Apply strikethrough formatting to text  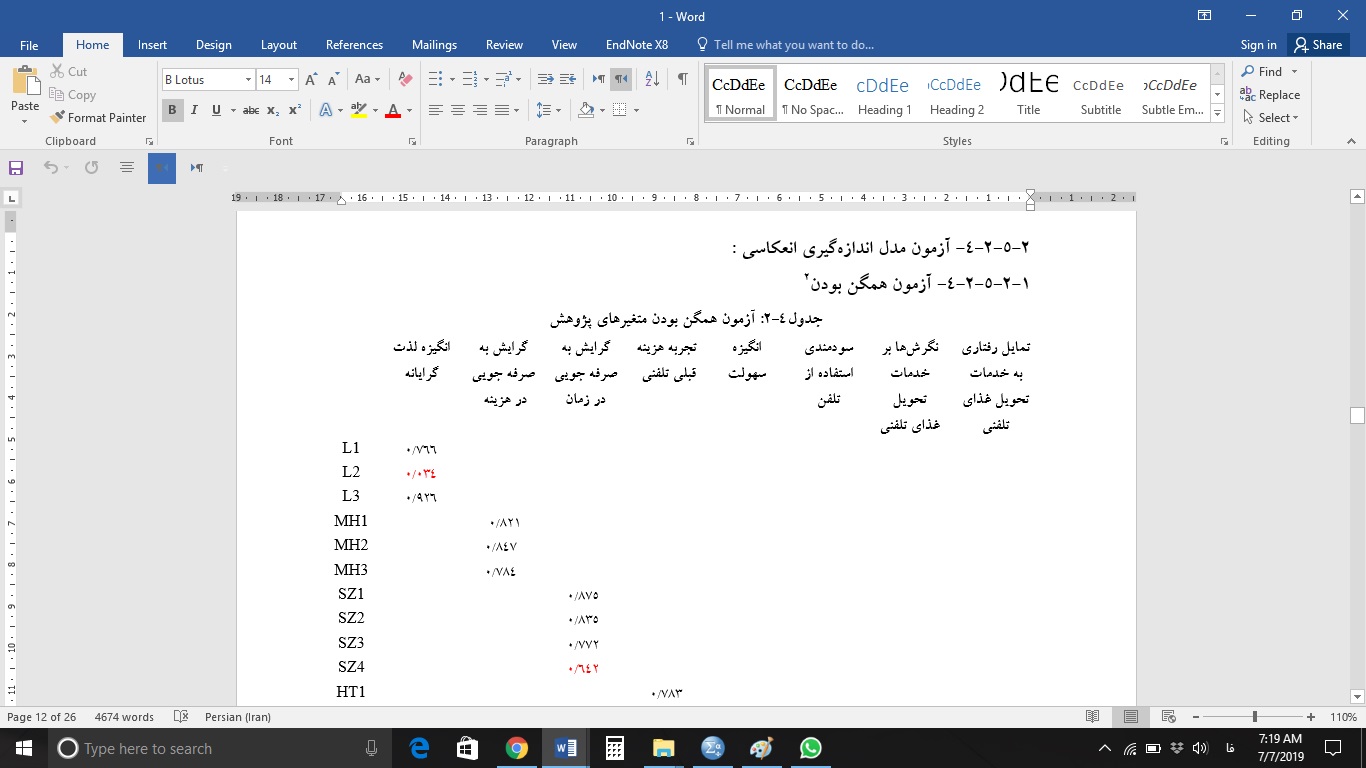coord(252,111)
